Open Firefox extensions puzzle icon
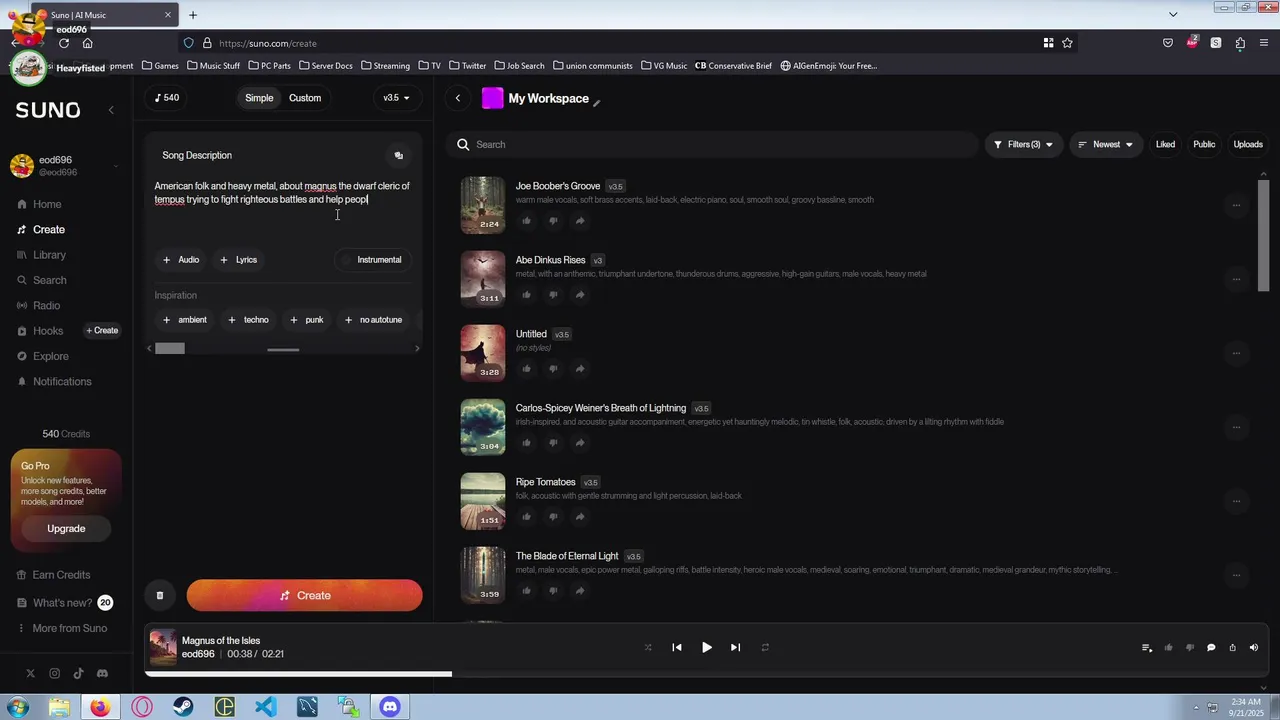Screen dimensions: 1280x720 point(1240,43)
